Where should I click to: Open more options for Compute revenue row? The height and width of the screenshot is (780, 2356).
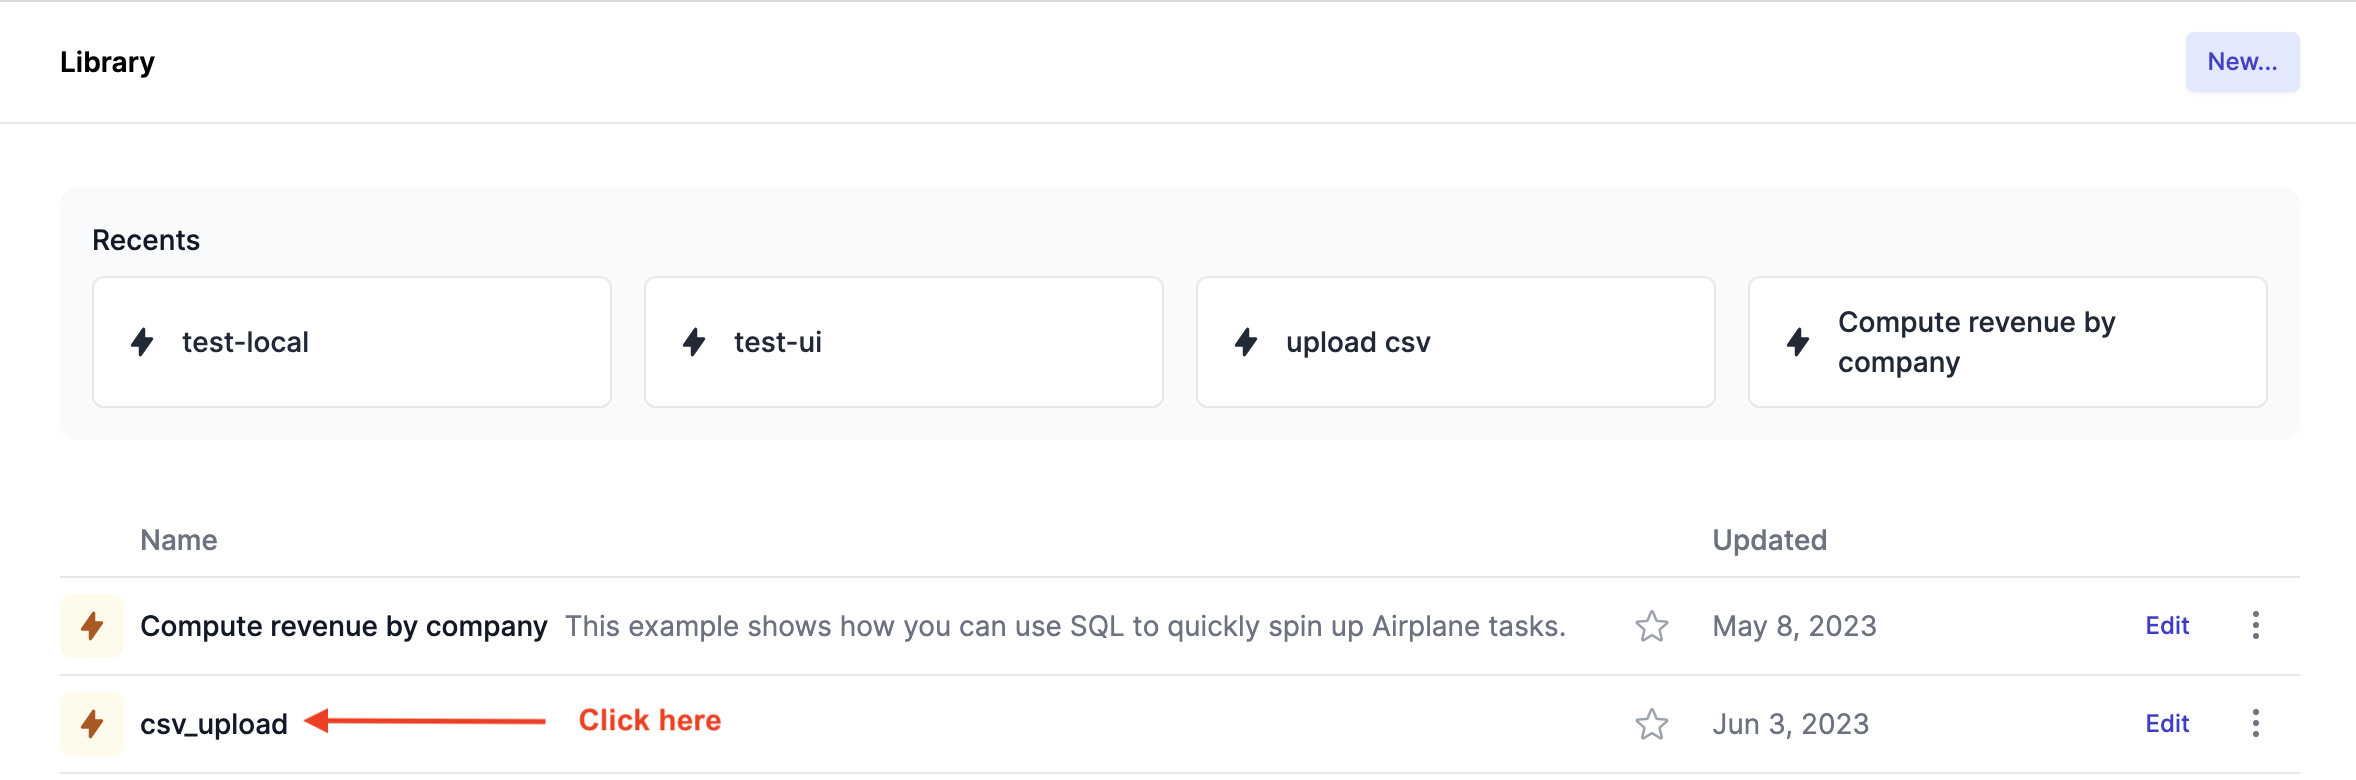coord(2256,626)
